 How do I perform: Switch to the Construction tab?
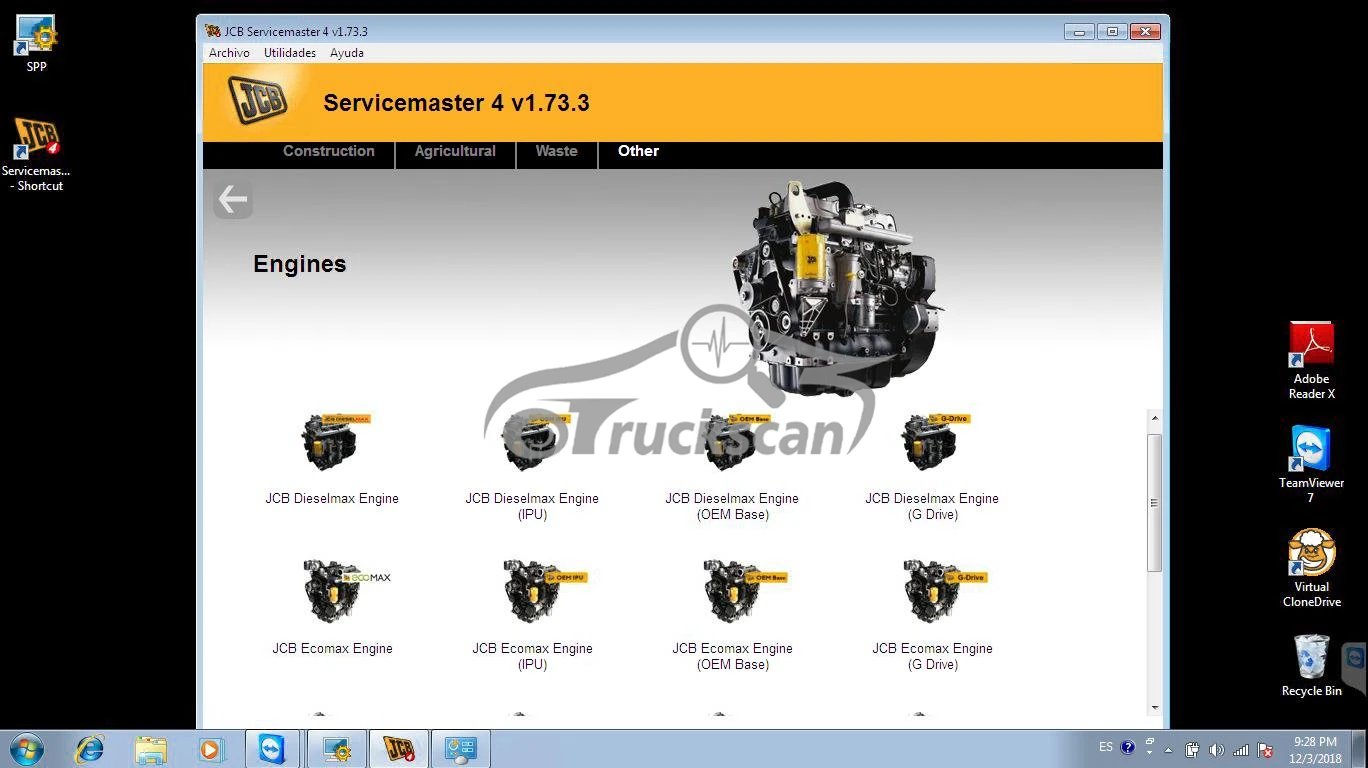(x=329, y=151)
